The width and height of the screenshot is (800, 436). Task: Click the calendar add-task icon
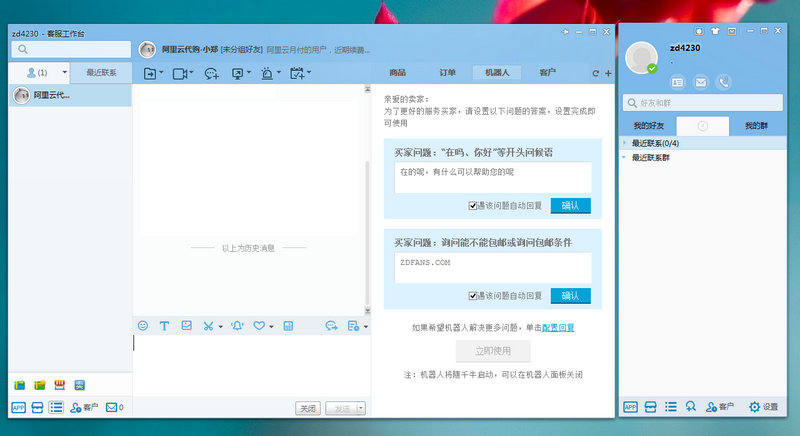[297, 73]
